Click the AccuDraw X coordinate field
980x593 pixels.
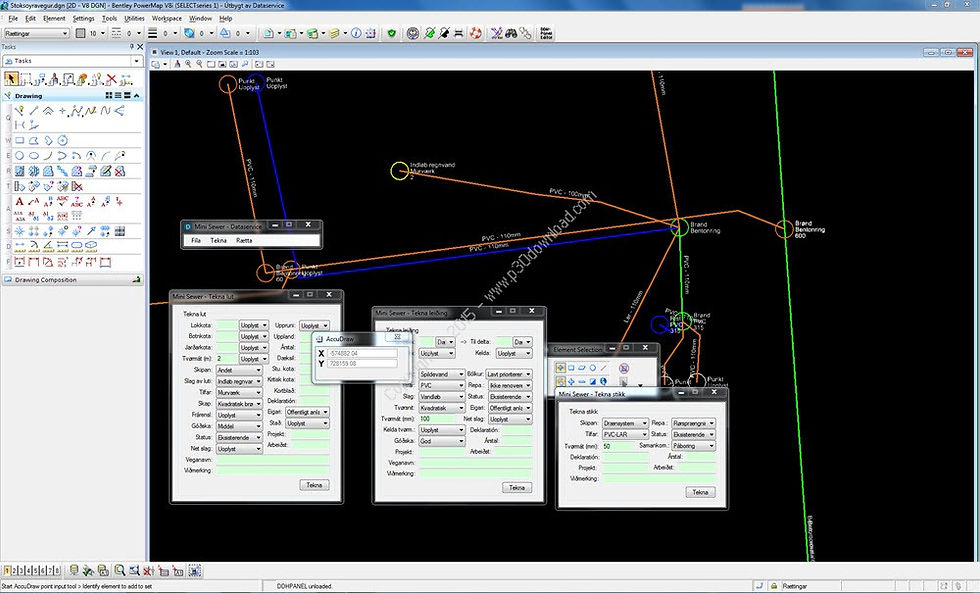point(362,354)
